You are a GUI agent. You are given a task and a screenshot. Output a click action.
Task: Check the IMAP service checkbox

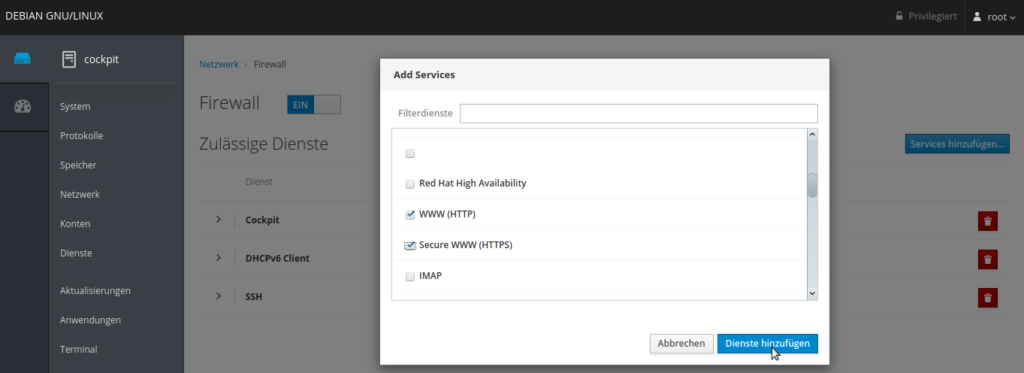(x=410, y=276)
